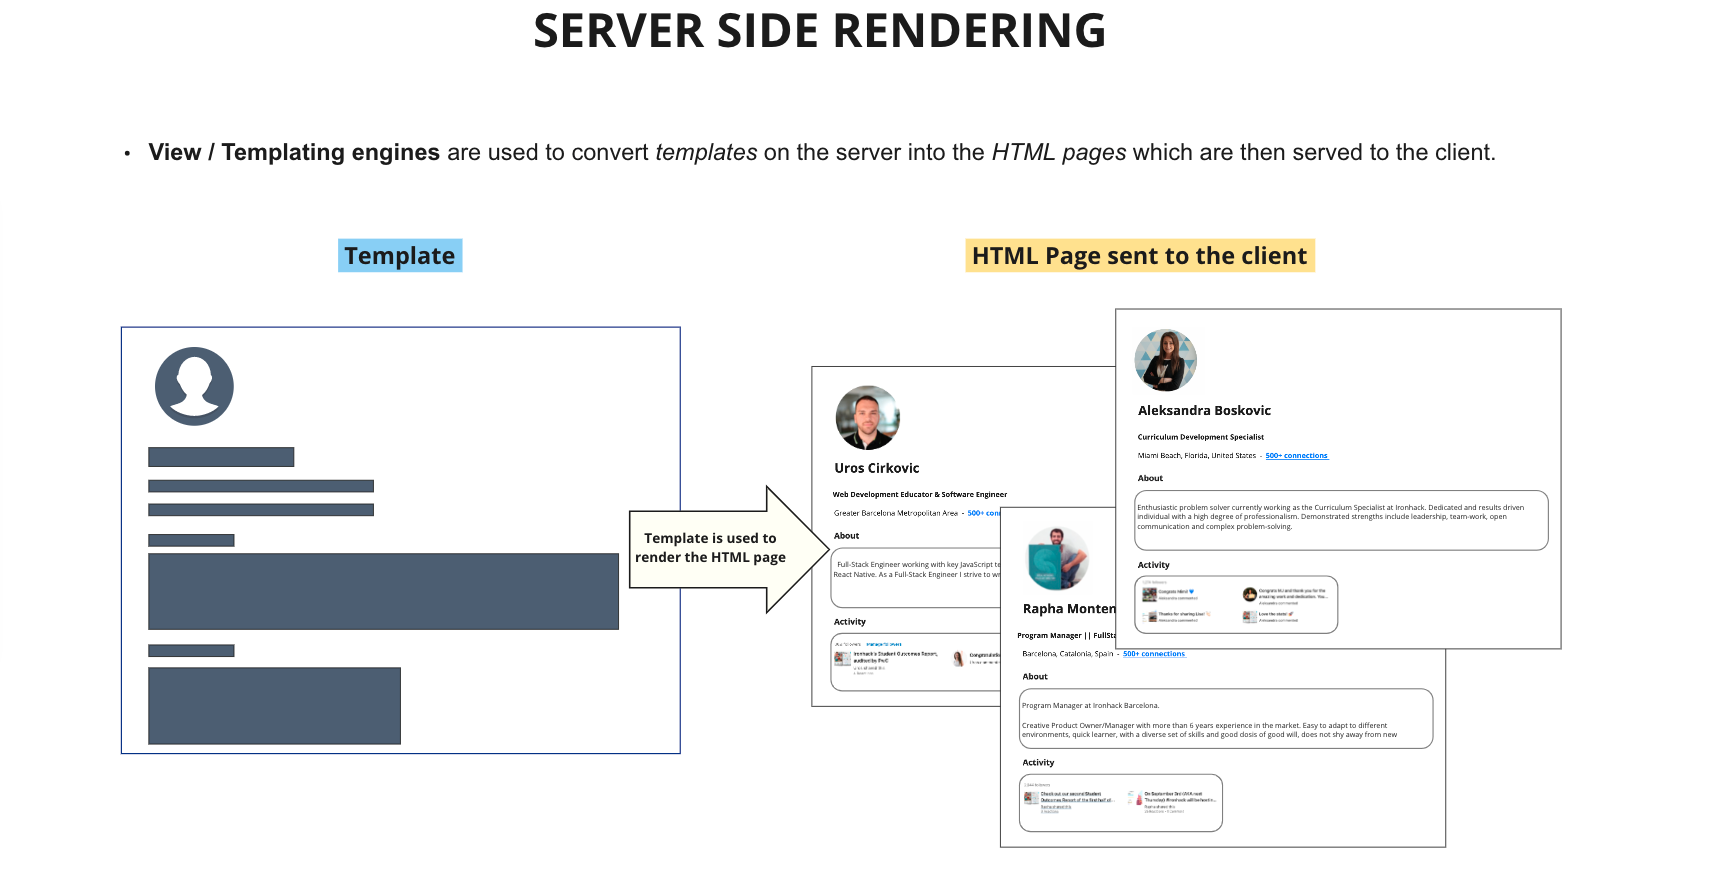Click Rapha's Activity posts box
This screenshot has height=889, width=1724.
point(1121,803)
